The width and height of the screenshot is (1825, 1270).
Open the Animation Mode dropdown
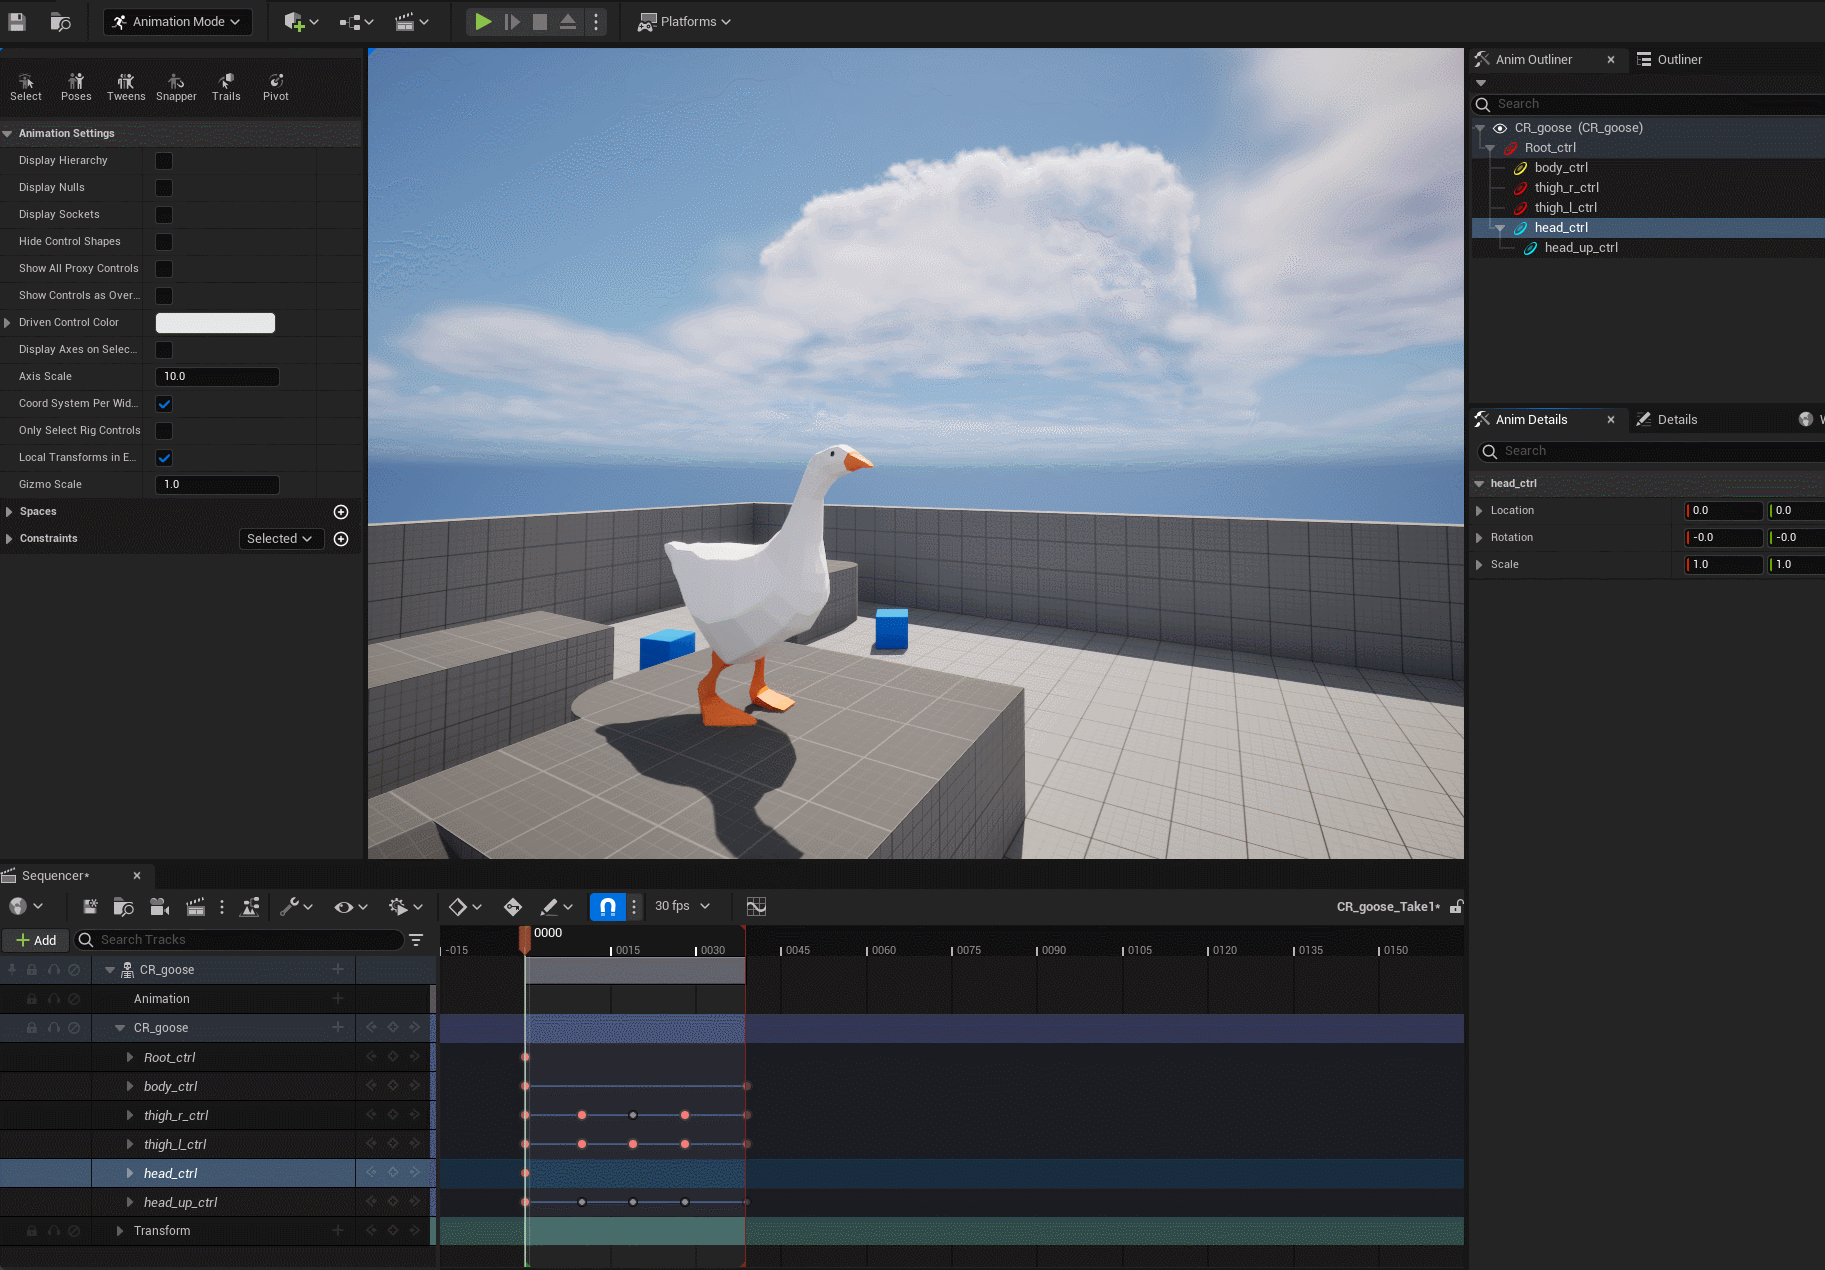[x=177, y=22]
